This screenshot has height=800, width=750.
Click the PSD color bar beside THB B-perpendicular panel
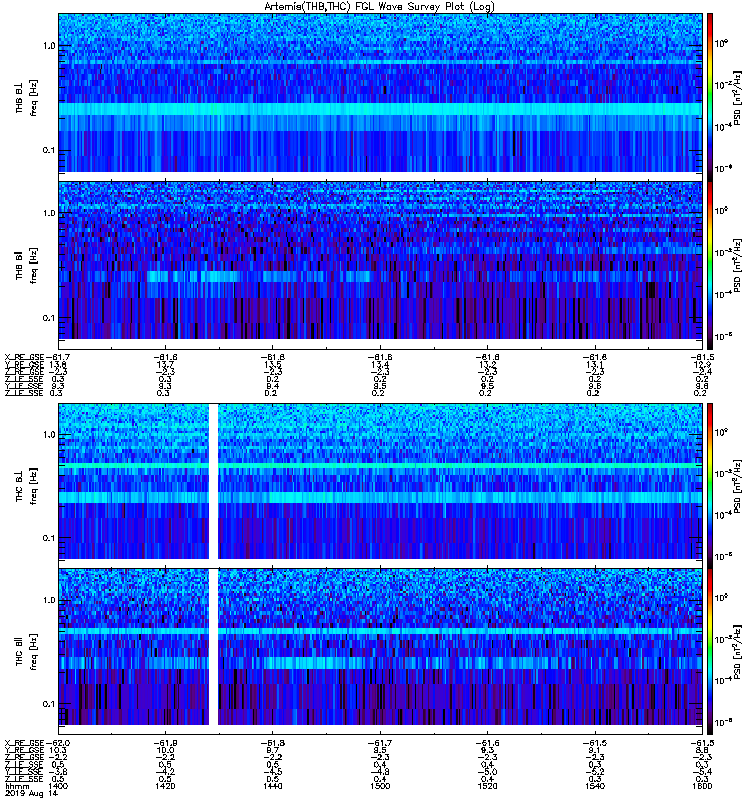pyautogui.click(x=710, y=97)
